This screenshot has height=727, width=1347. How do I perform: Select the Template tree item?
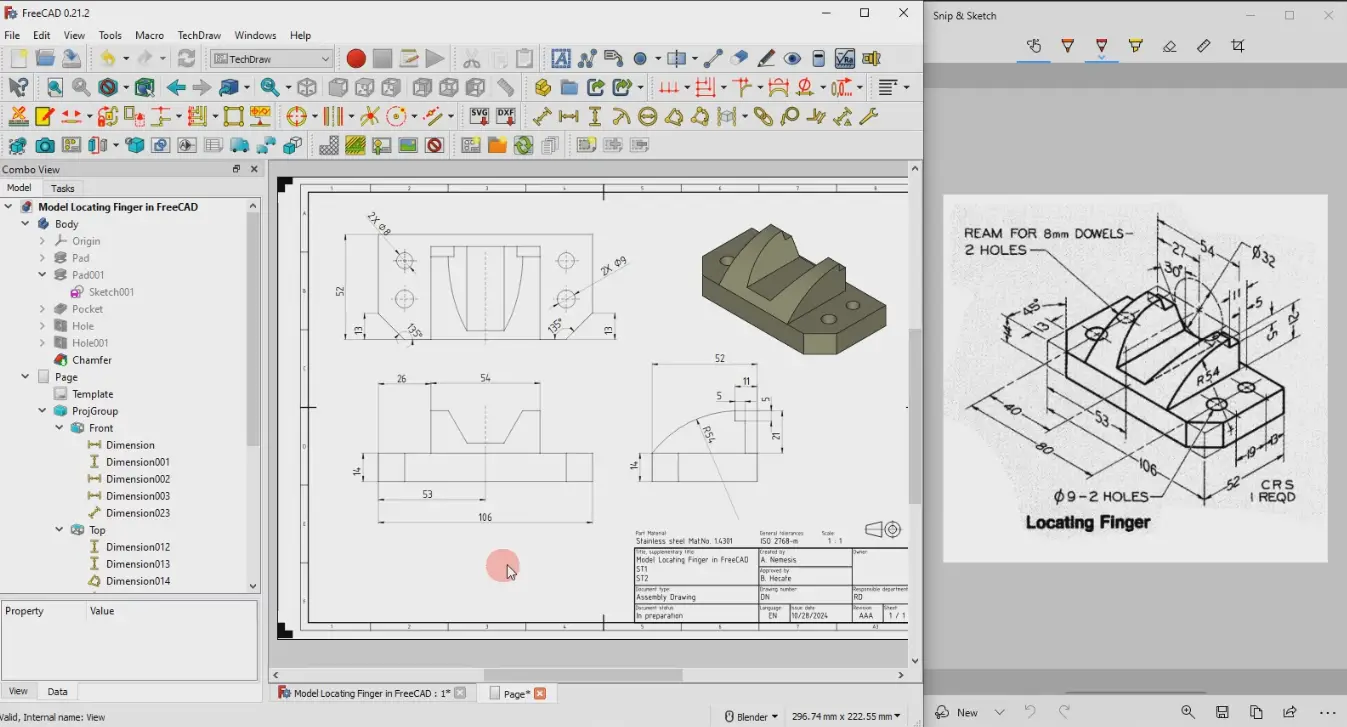(x=92, y=394)
